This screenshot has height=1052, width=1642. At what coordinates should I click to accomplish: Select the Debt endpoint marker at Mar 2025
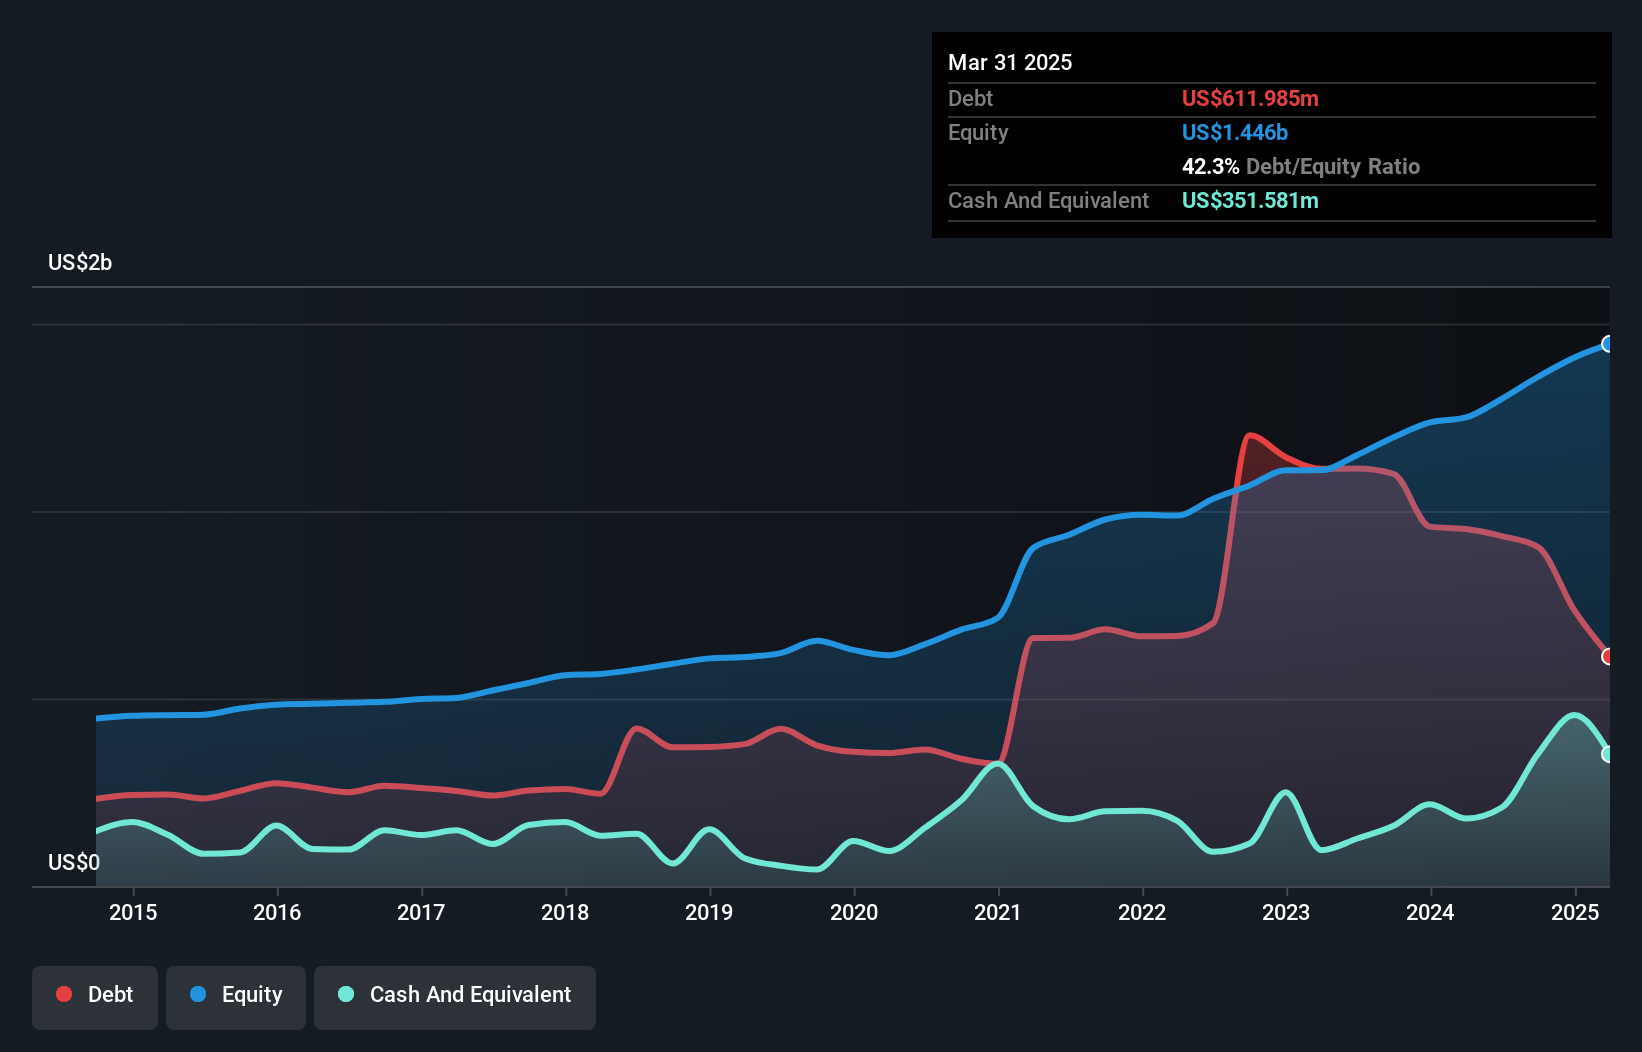click(1608, 657)
